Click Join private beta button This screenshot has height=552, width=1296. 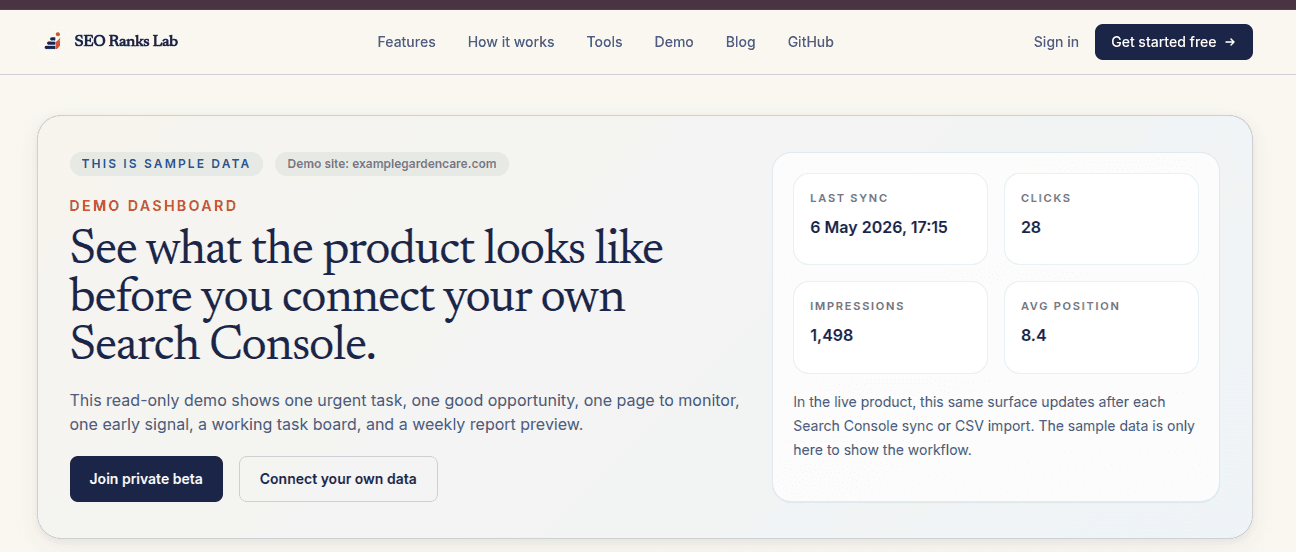(x=146, y=479)
